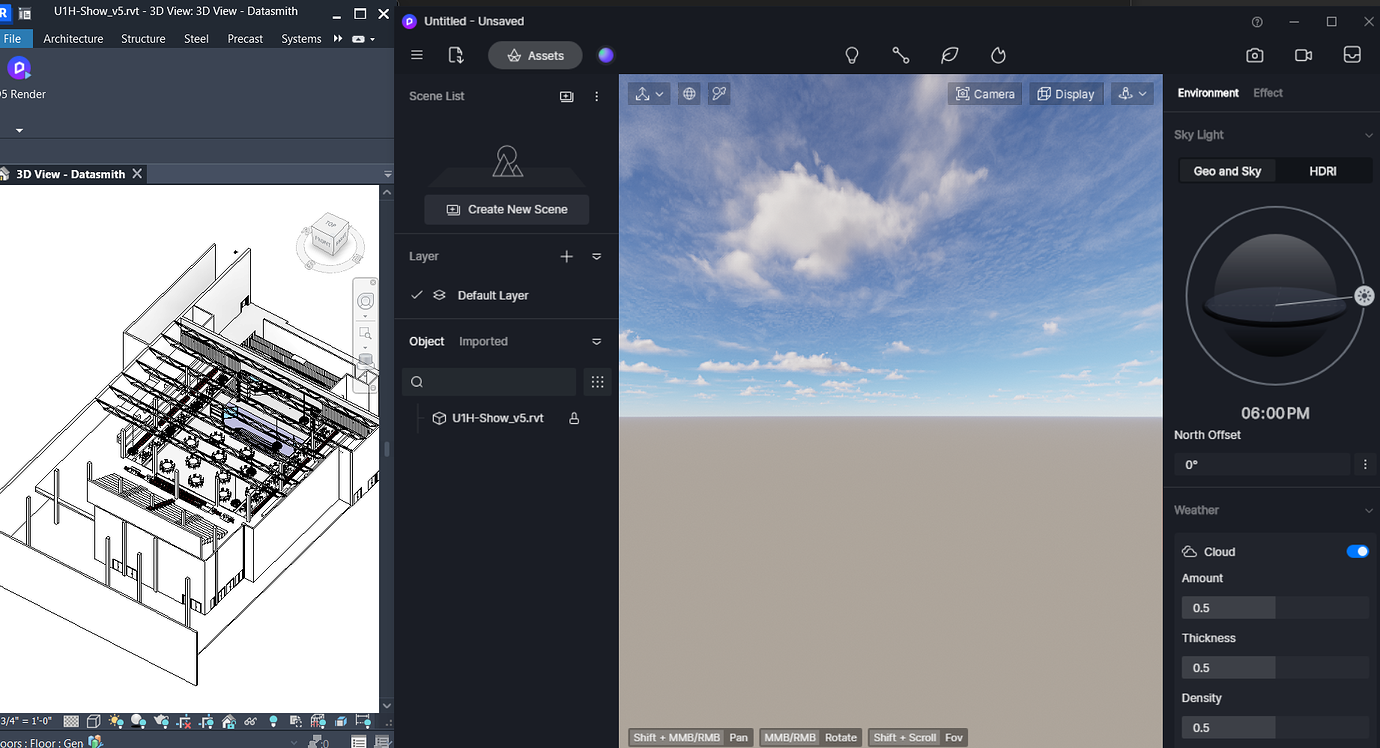Viewport: 1380px width, 748px height.
Task: Open the particle effects (flame) tool
Action: tap(998, 55)
